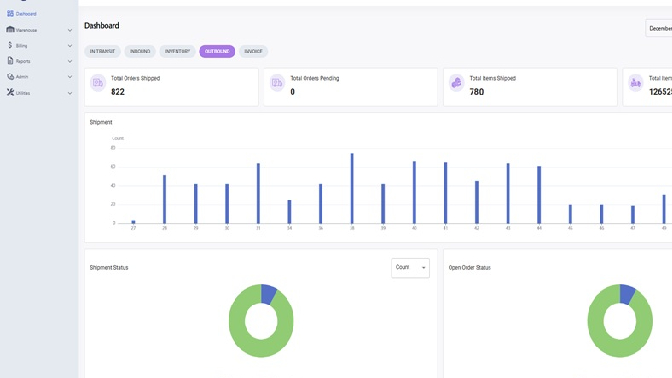Expand the Reports menu chevron

tap(70, 61)
